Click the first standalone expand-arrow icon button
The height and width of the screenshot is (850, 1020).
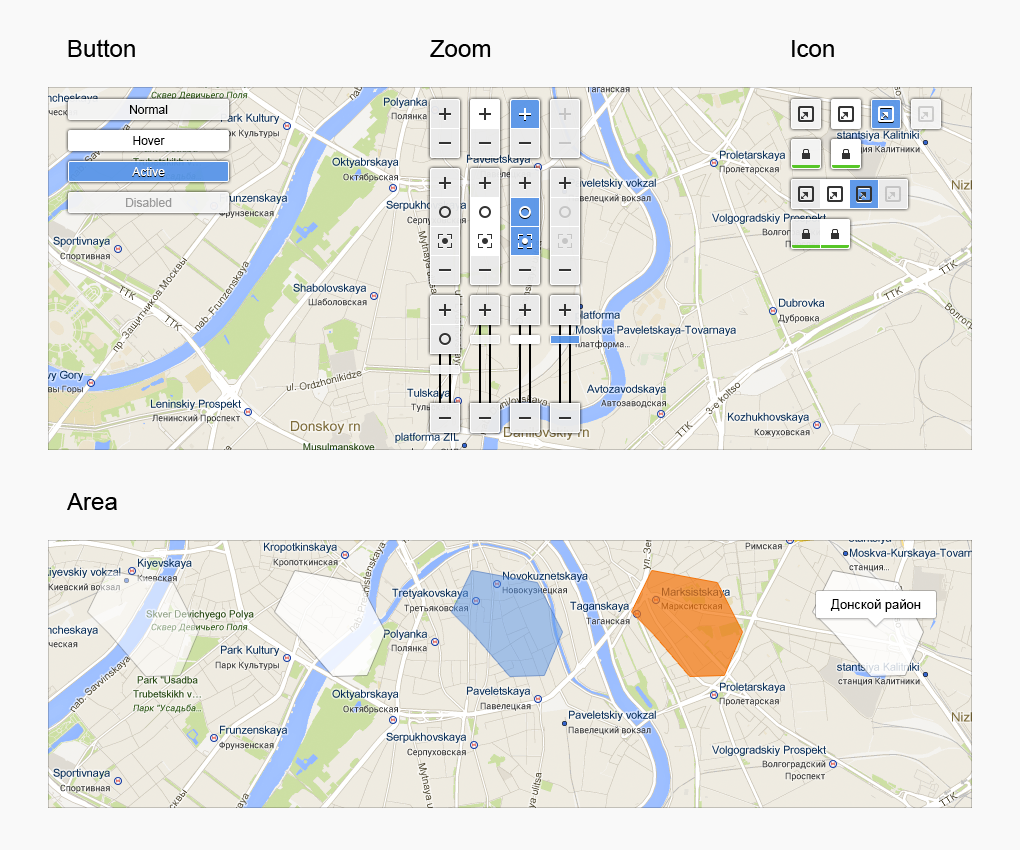click(805, 114)
